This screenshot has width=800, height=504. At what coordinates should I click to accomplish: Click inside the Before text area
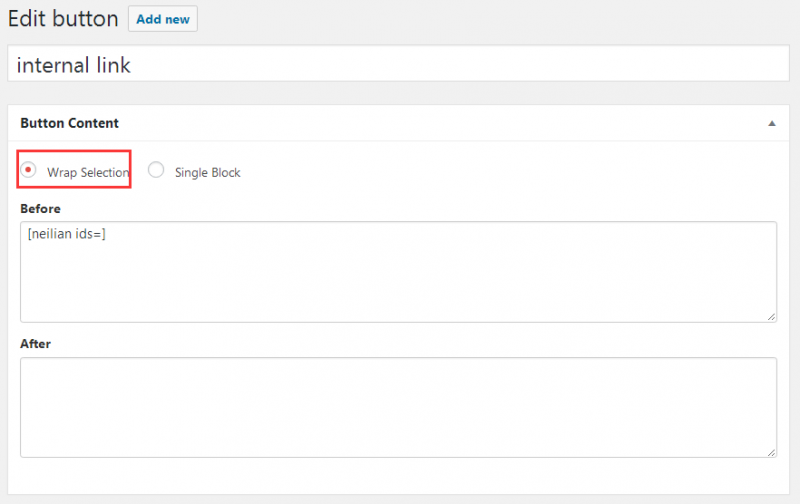pos(398,271)
